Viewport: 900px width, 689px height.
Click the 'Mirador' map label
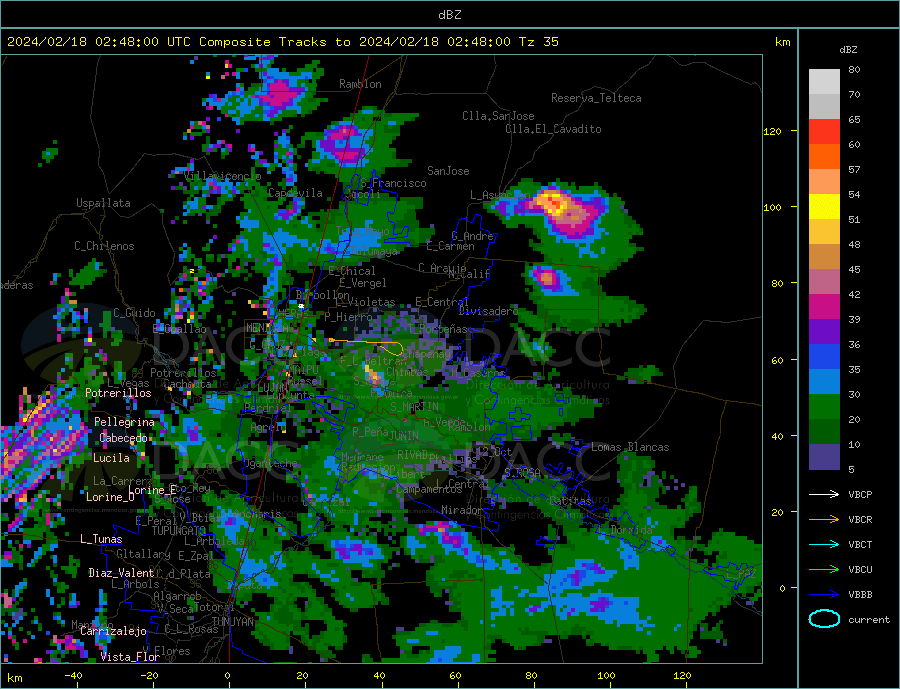(462, 510)
